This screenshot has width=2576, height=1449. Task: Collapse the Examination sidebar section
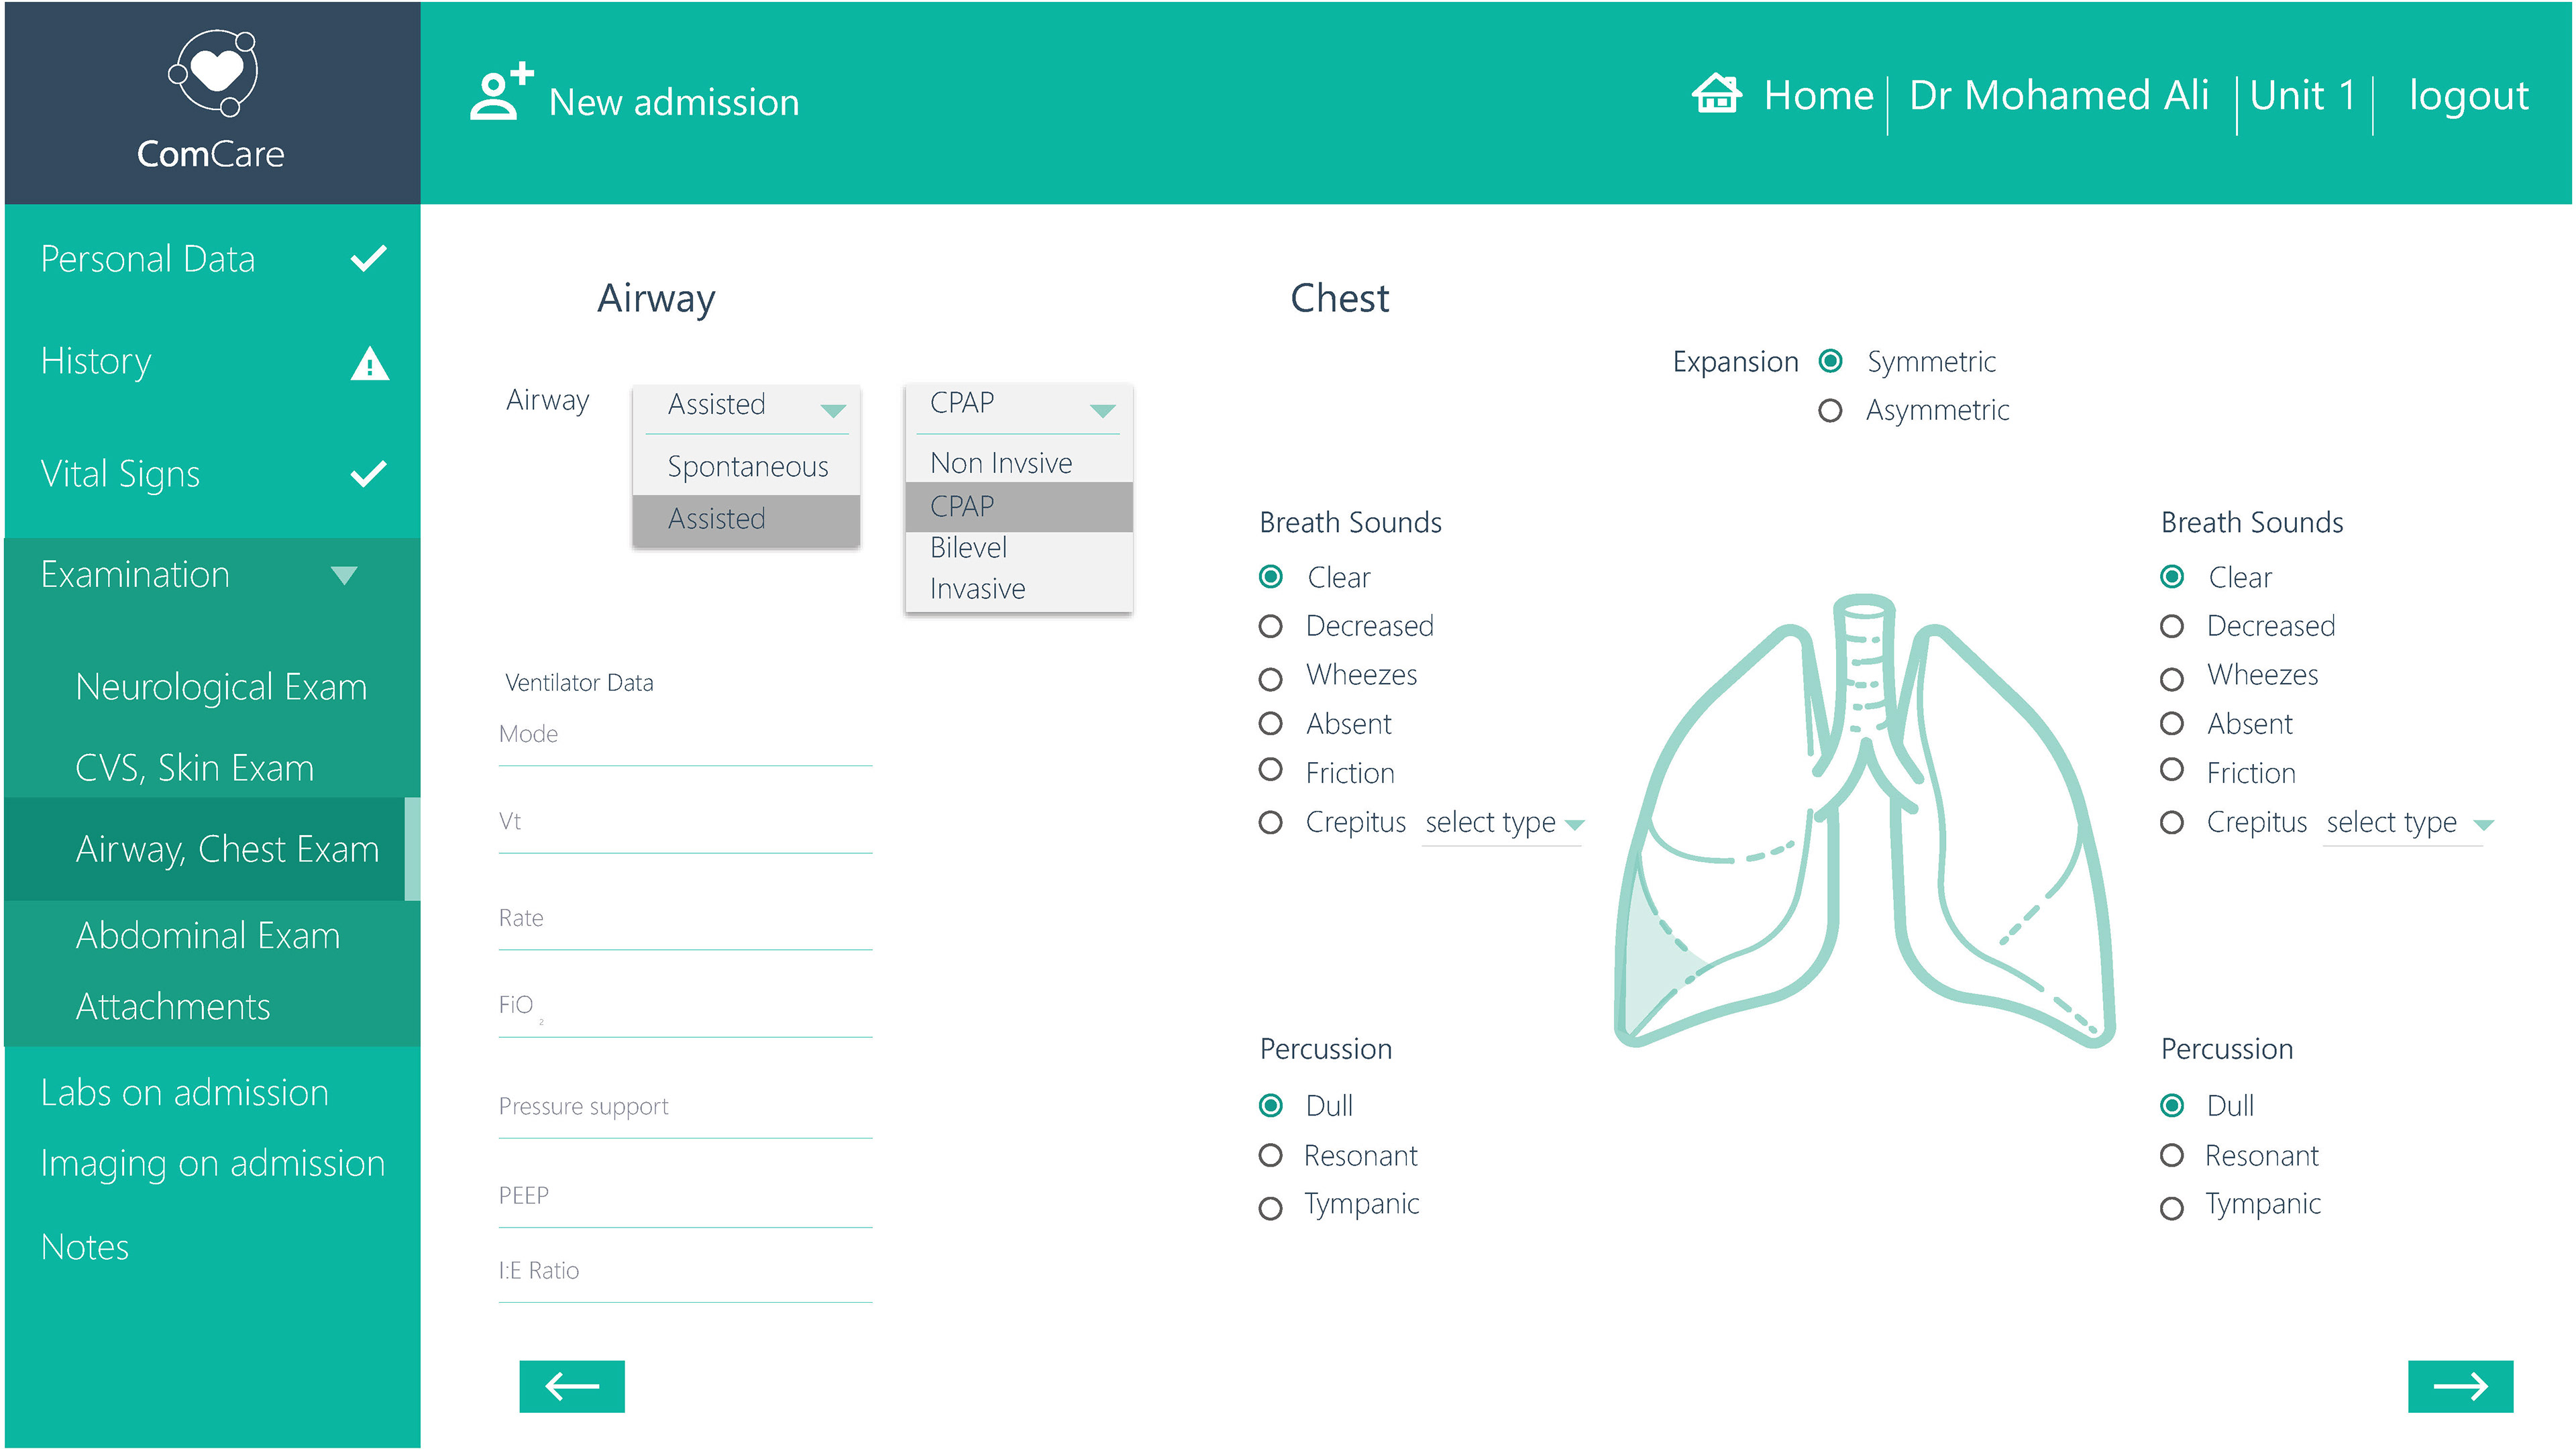coord(344,575)
